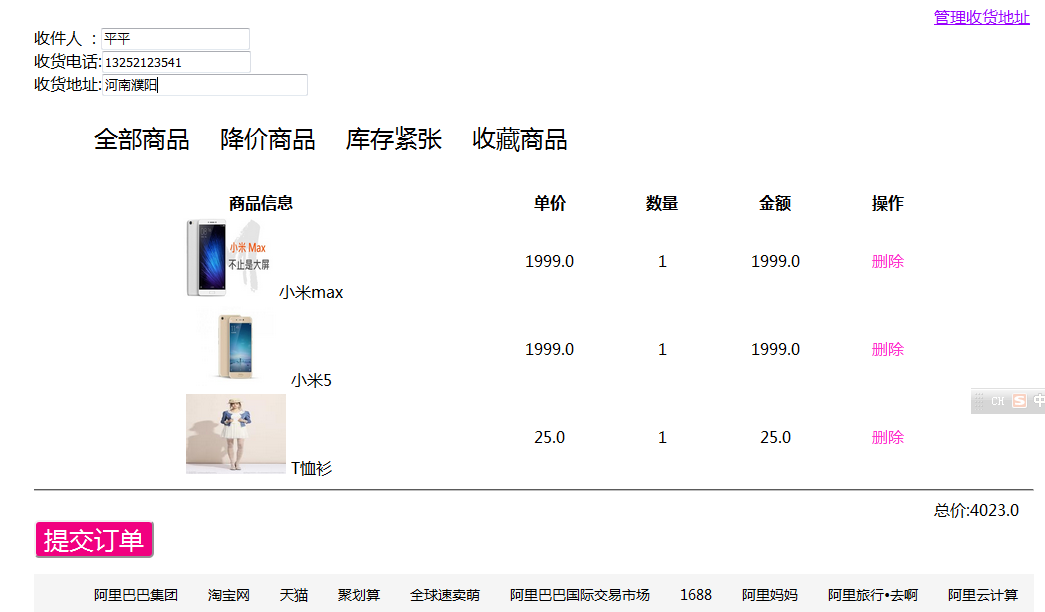Screen dimensions: 1045x612
Task: Delete the T恤衫 item
Action: pos(887,437)
